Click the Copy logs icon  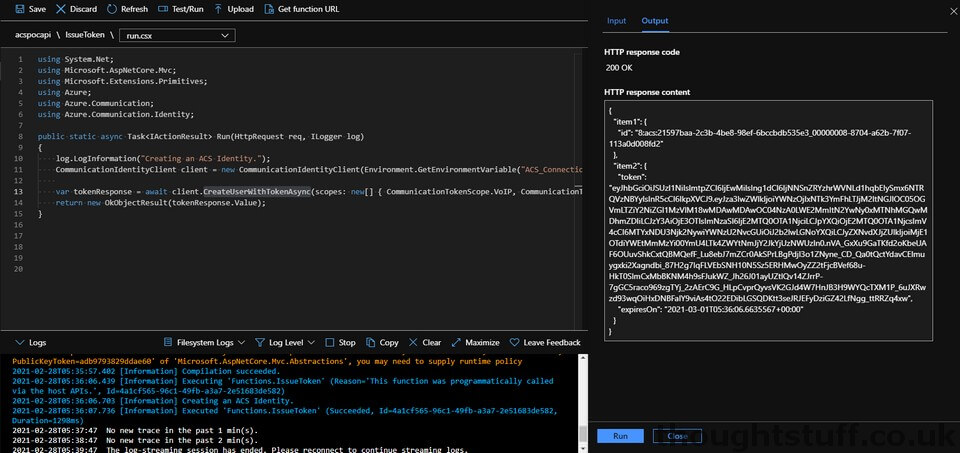pyautogui.click(x=370, y=343)
